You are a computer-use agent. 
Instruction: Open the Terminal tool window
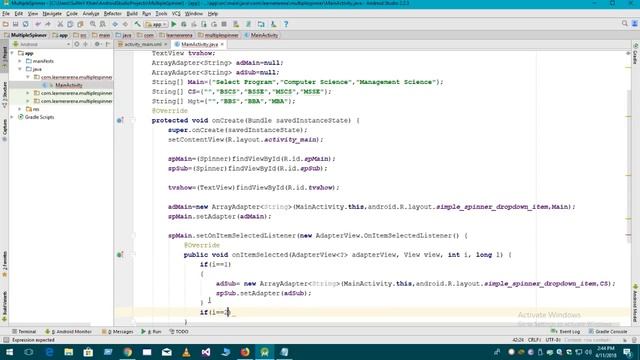coord(24,331)
